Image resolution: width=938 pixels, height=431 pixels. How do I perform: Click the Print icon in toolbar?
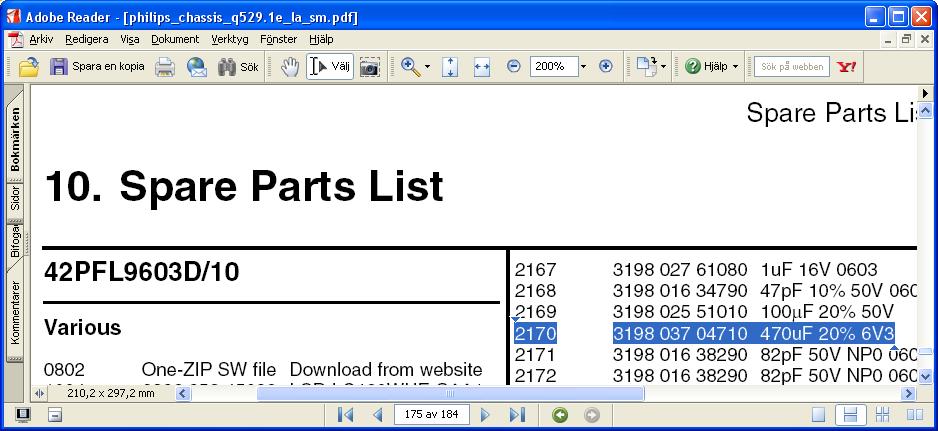click(165, 67)
